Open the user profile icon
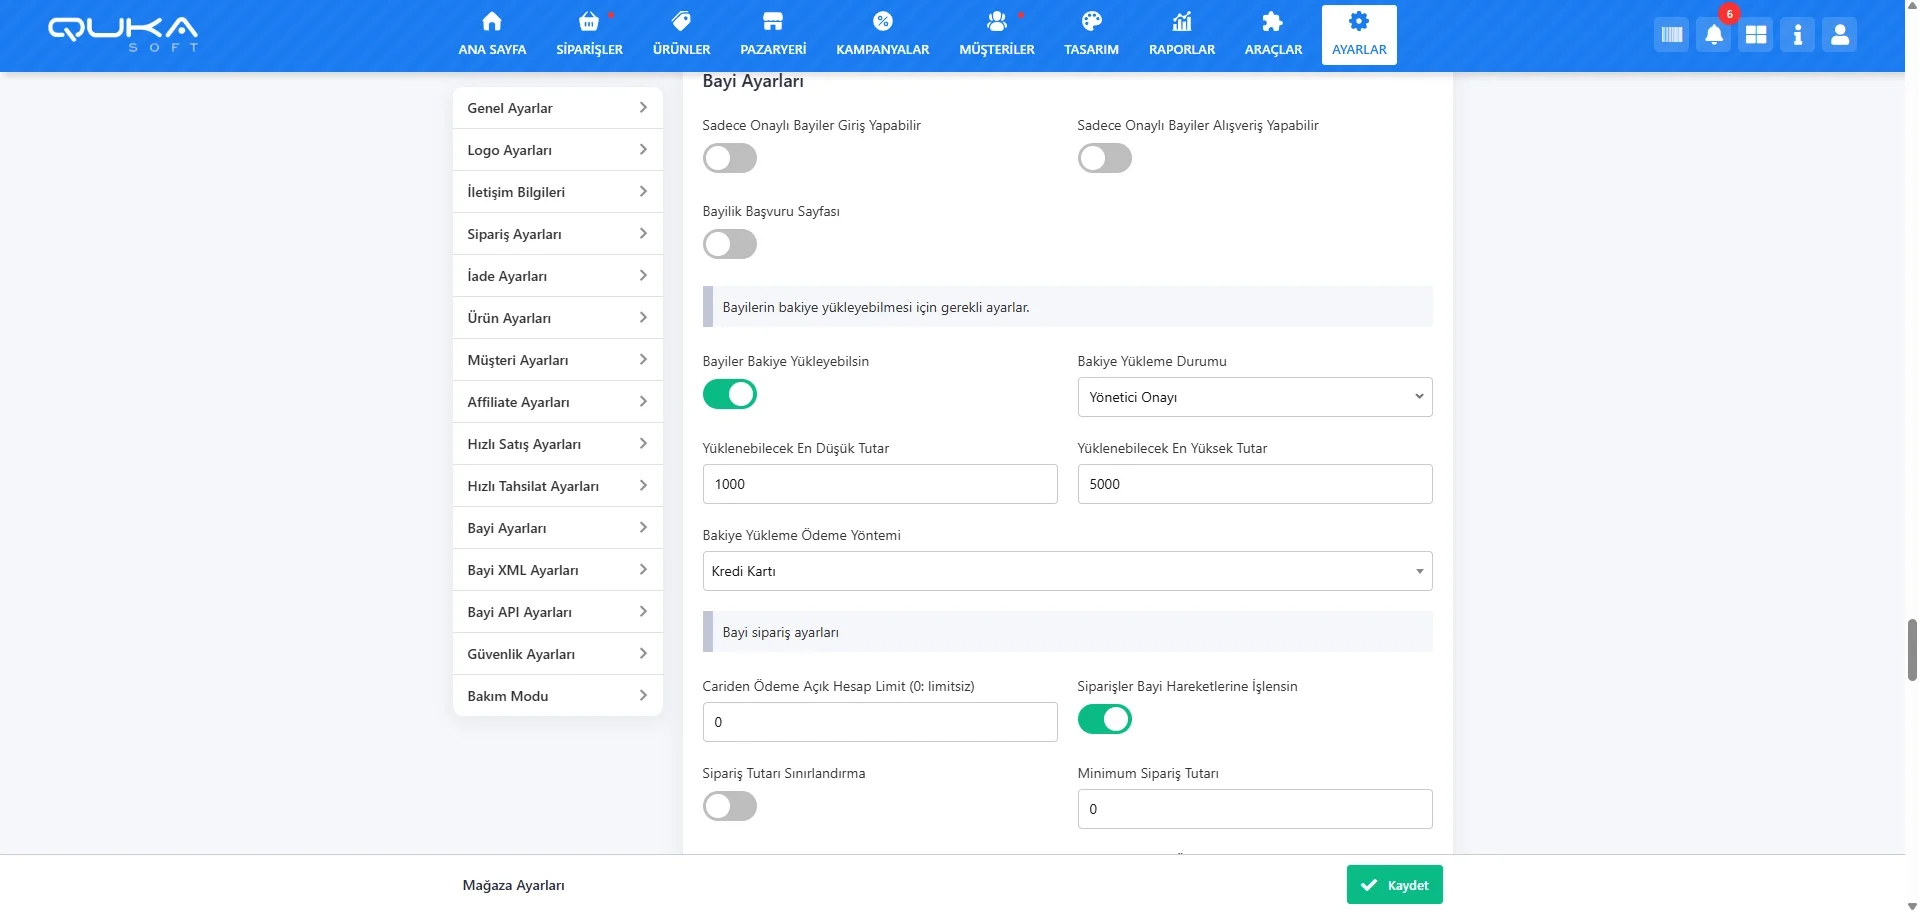Viewport: 1919px width, 910px height. (1839, 36)
